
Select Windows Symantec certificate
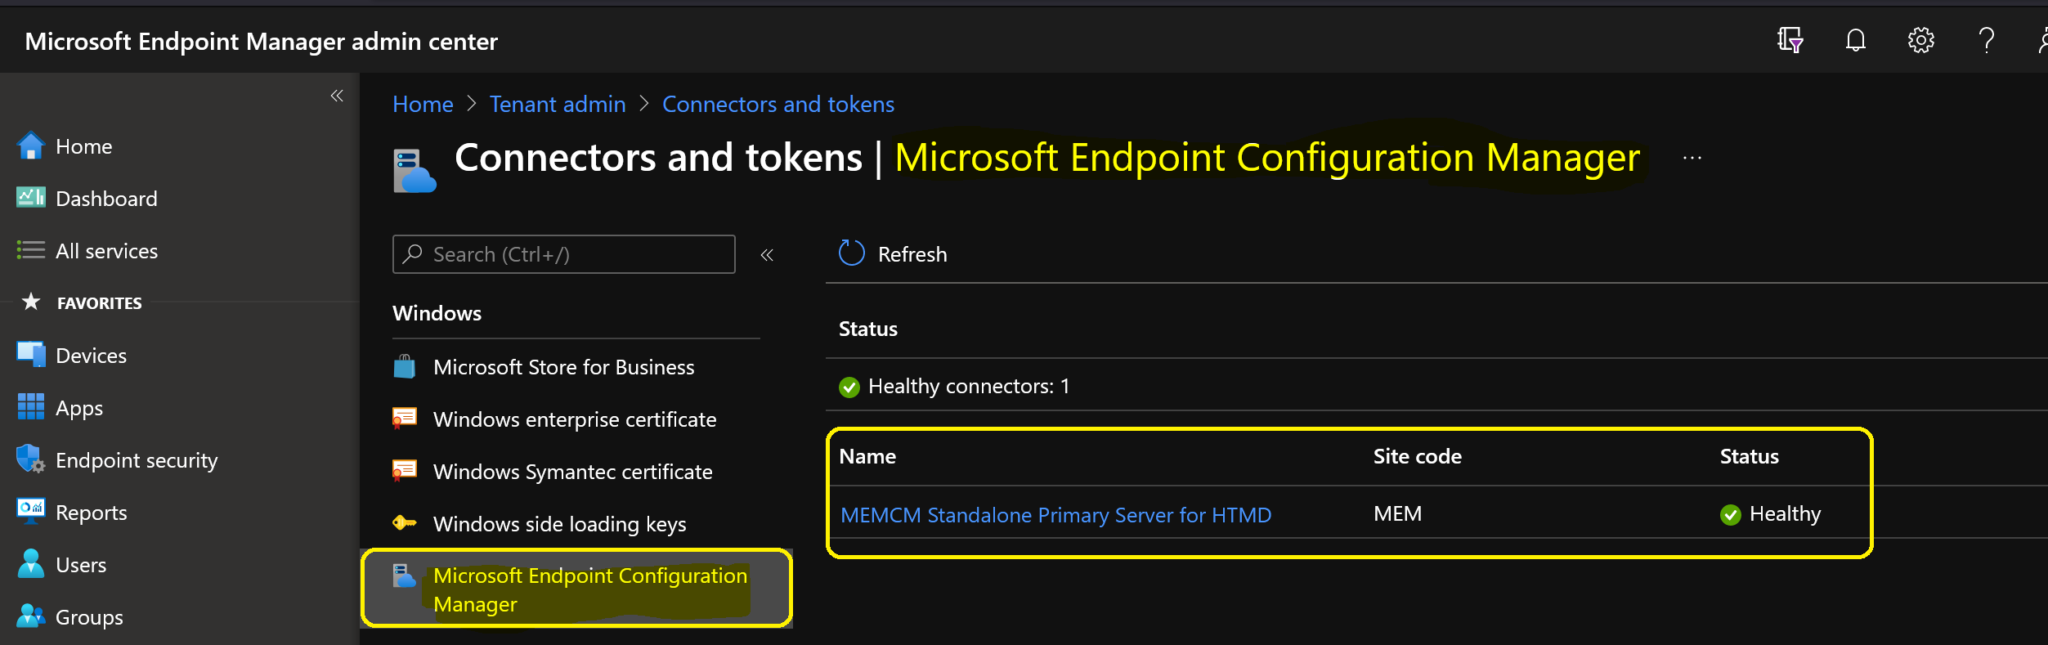click(573, 471)
